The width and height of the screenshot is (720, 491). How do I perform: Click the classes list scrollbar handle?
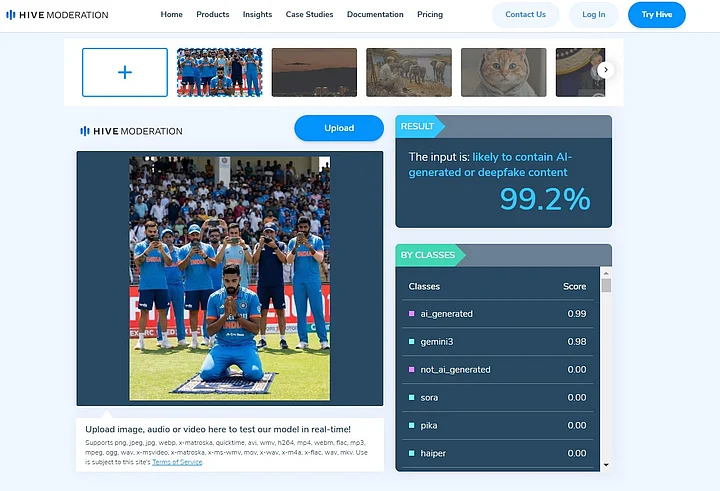[606, 285]
